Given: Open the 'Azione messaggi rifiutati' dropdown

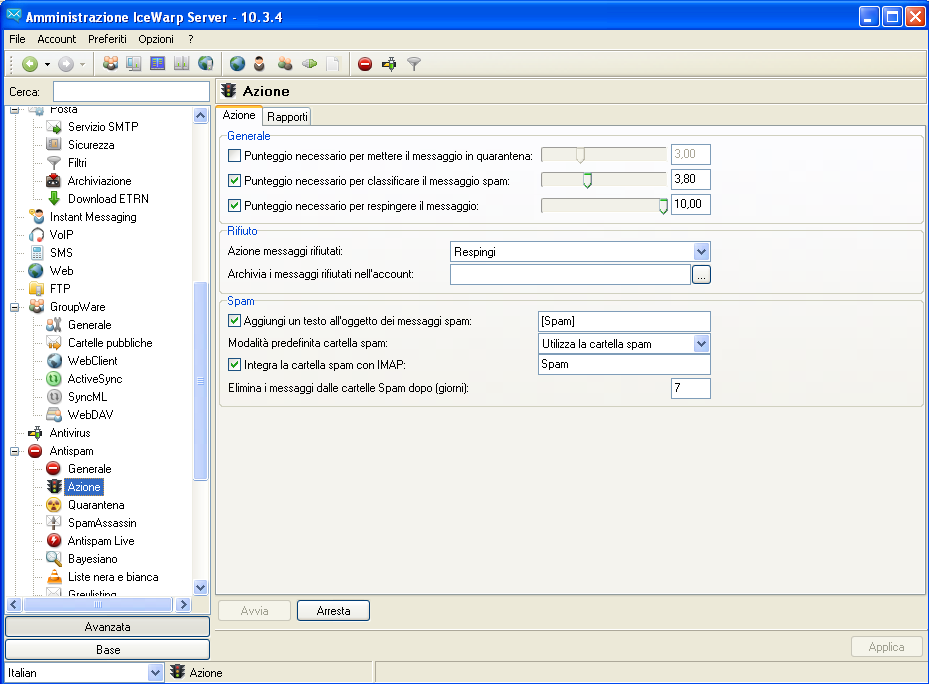Looking at the screenshot, I should click(701, 252).
